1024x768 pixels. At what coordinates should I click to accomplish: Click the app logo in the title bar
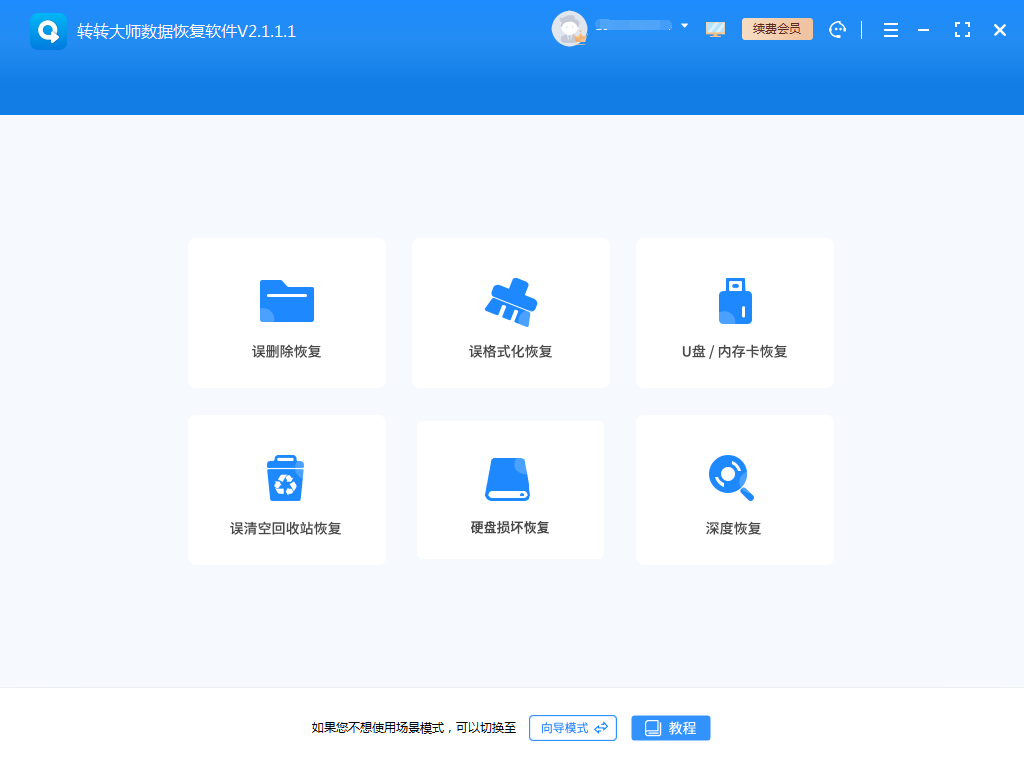(48, 31)
